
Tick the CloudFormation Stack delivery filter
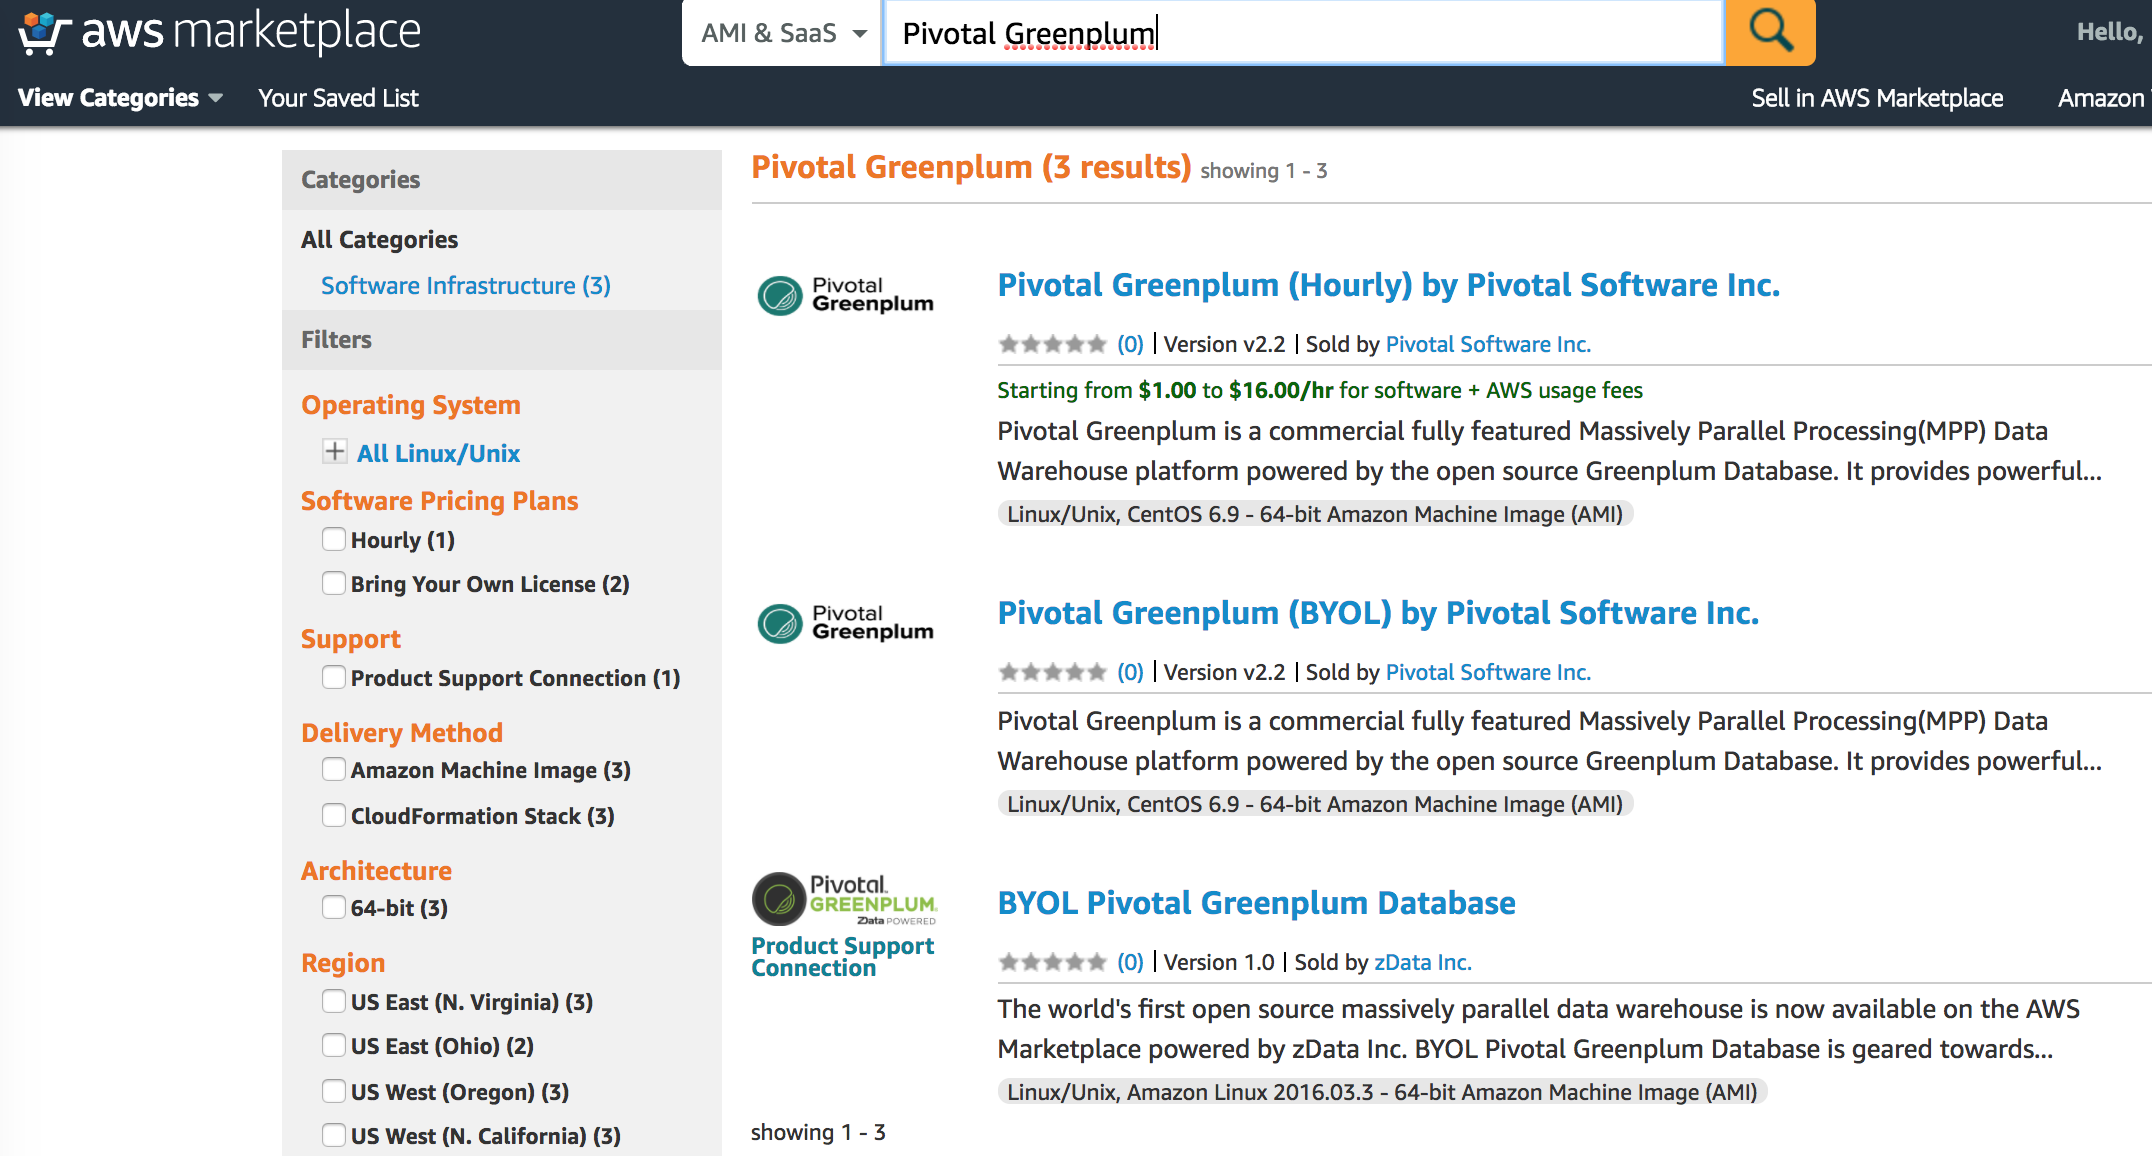coord(334,816)
